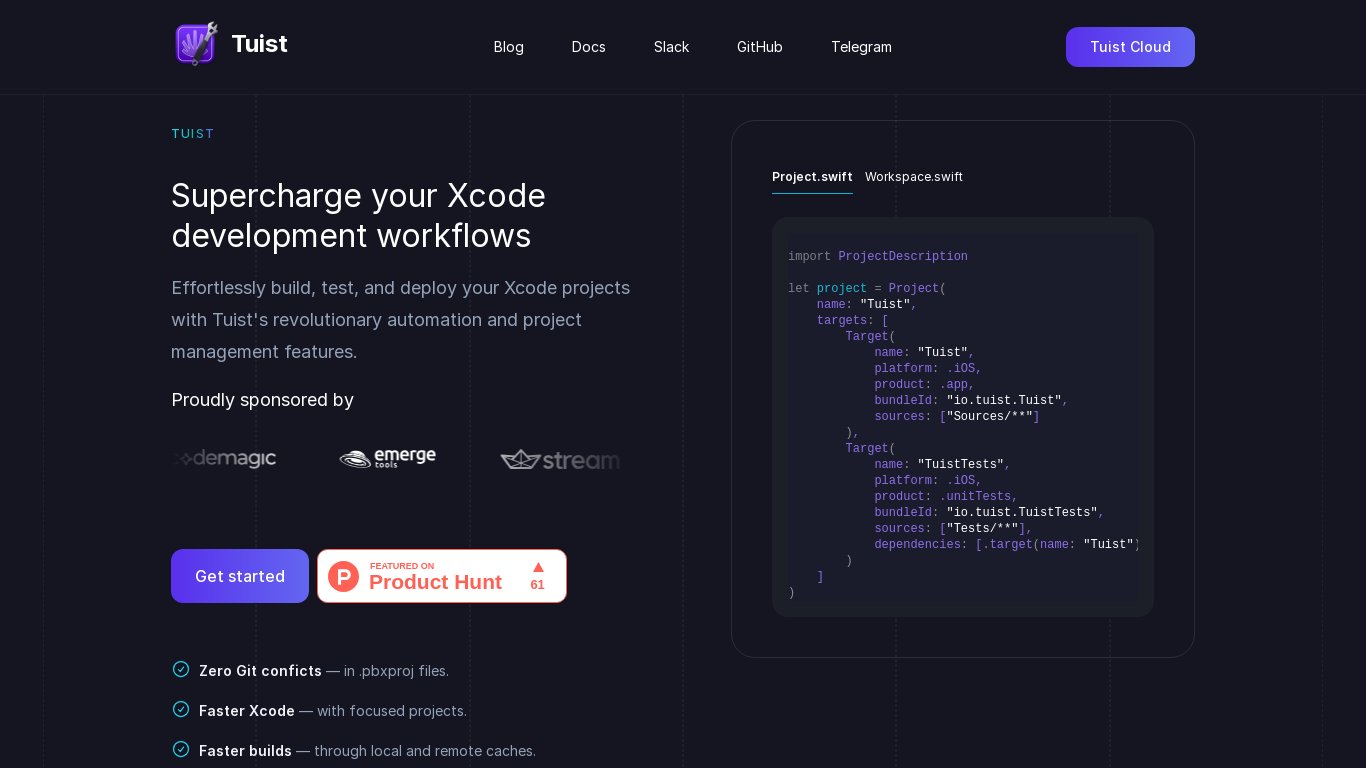Click the "Effortlessly build, test, and deploy" paragraph
Screen dimensions: 1366x768
click(401, 320)
